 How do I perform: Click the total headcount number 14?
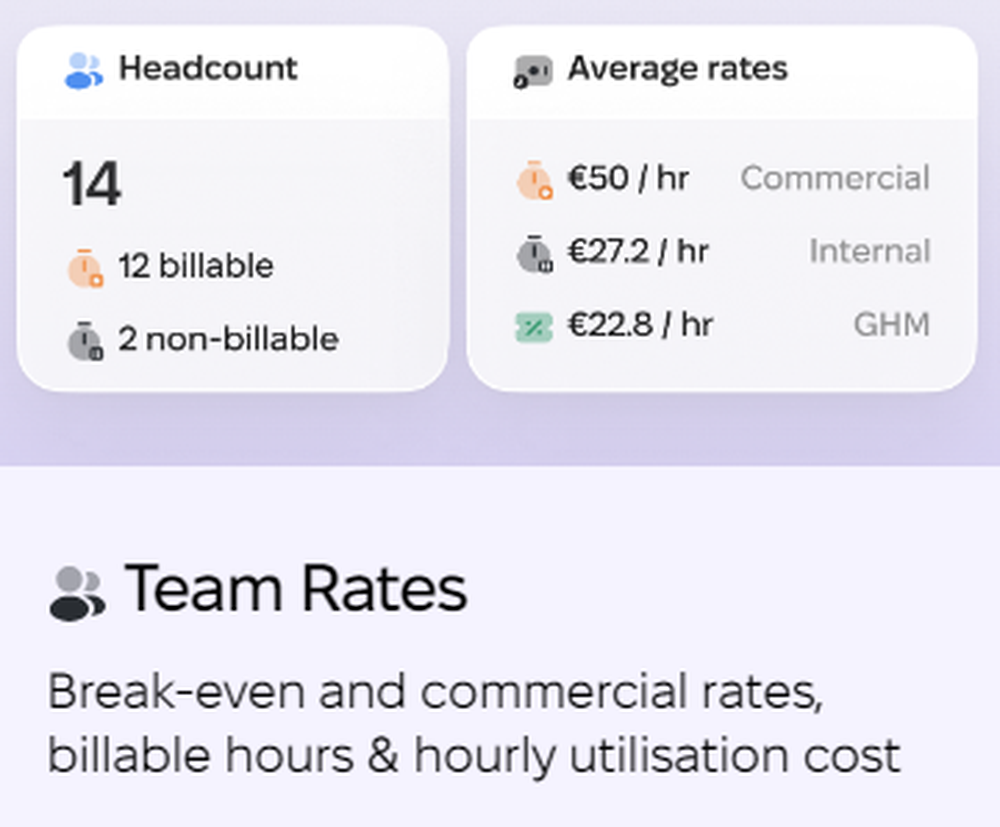click(91, 184)
